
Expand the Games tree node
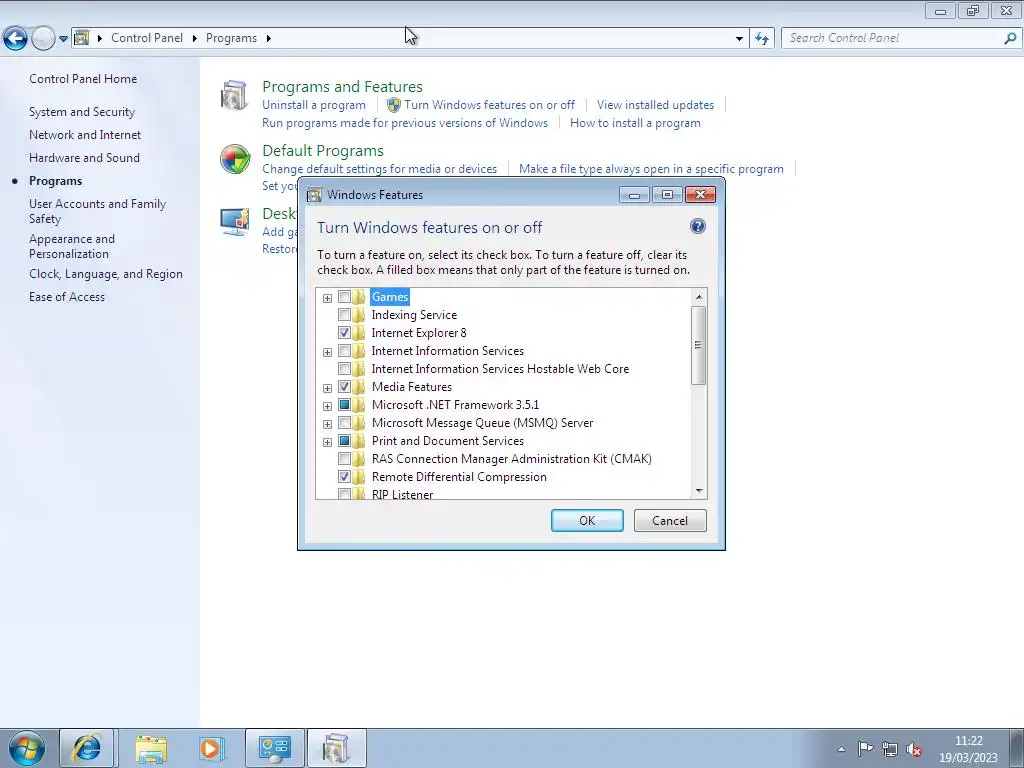pyautogui.click(x=327, y=298)
